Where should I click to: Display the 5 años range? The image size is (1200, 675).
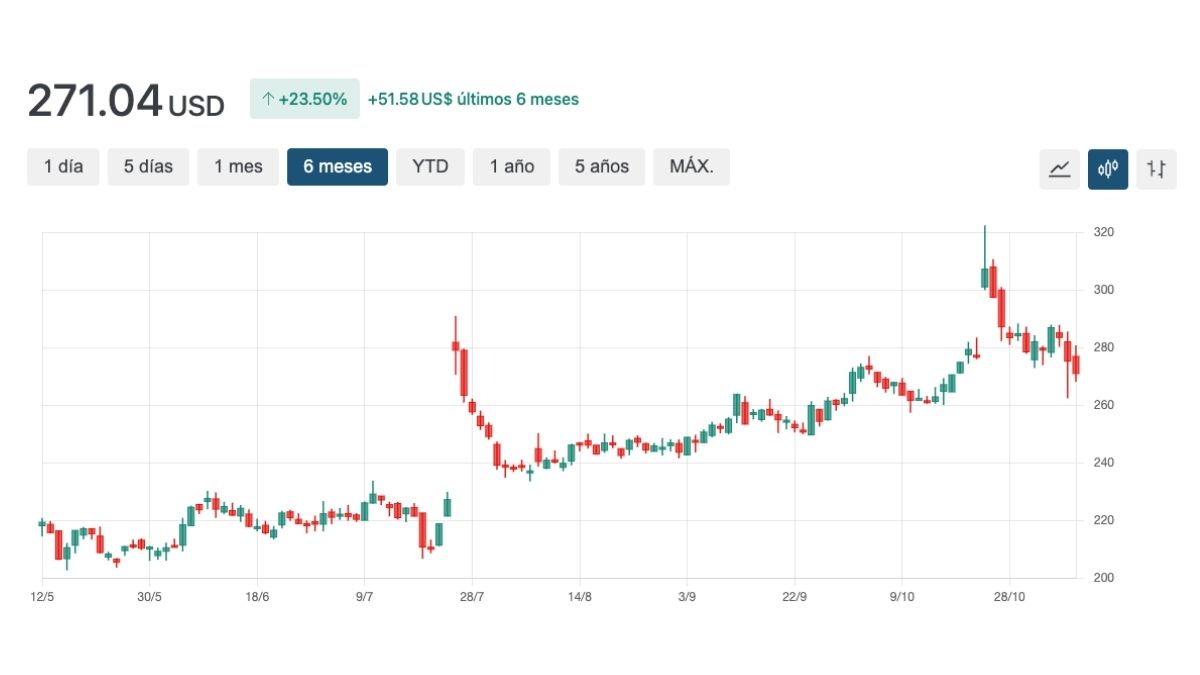pos(602,167)
